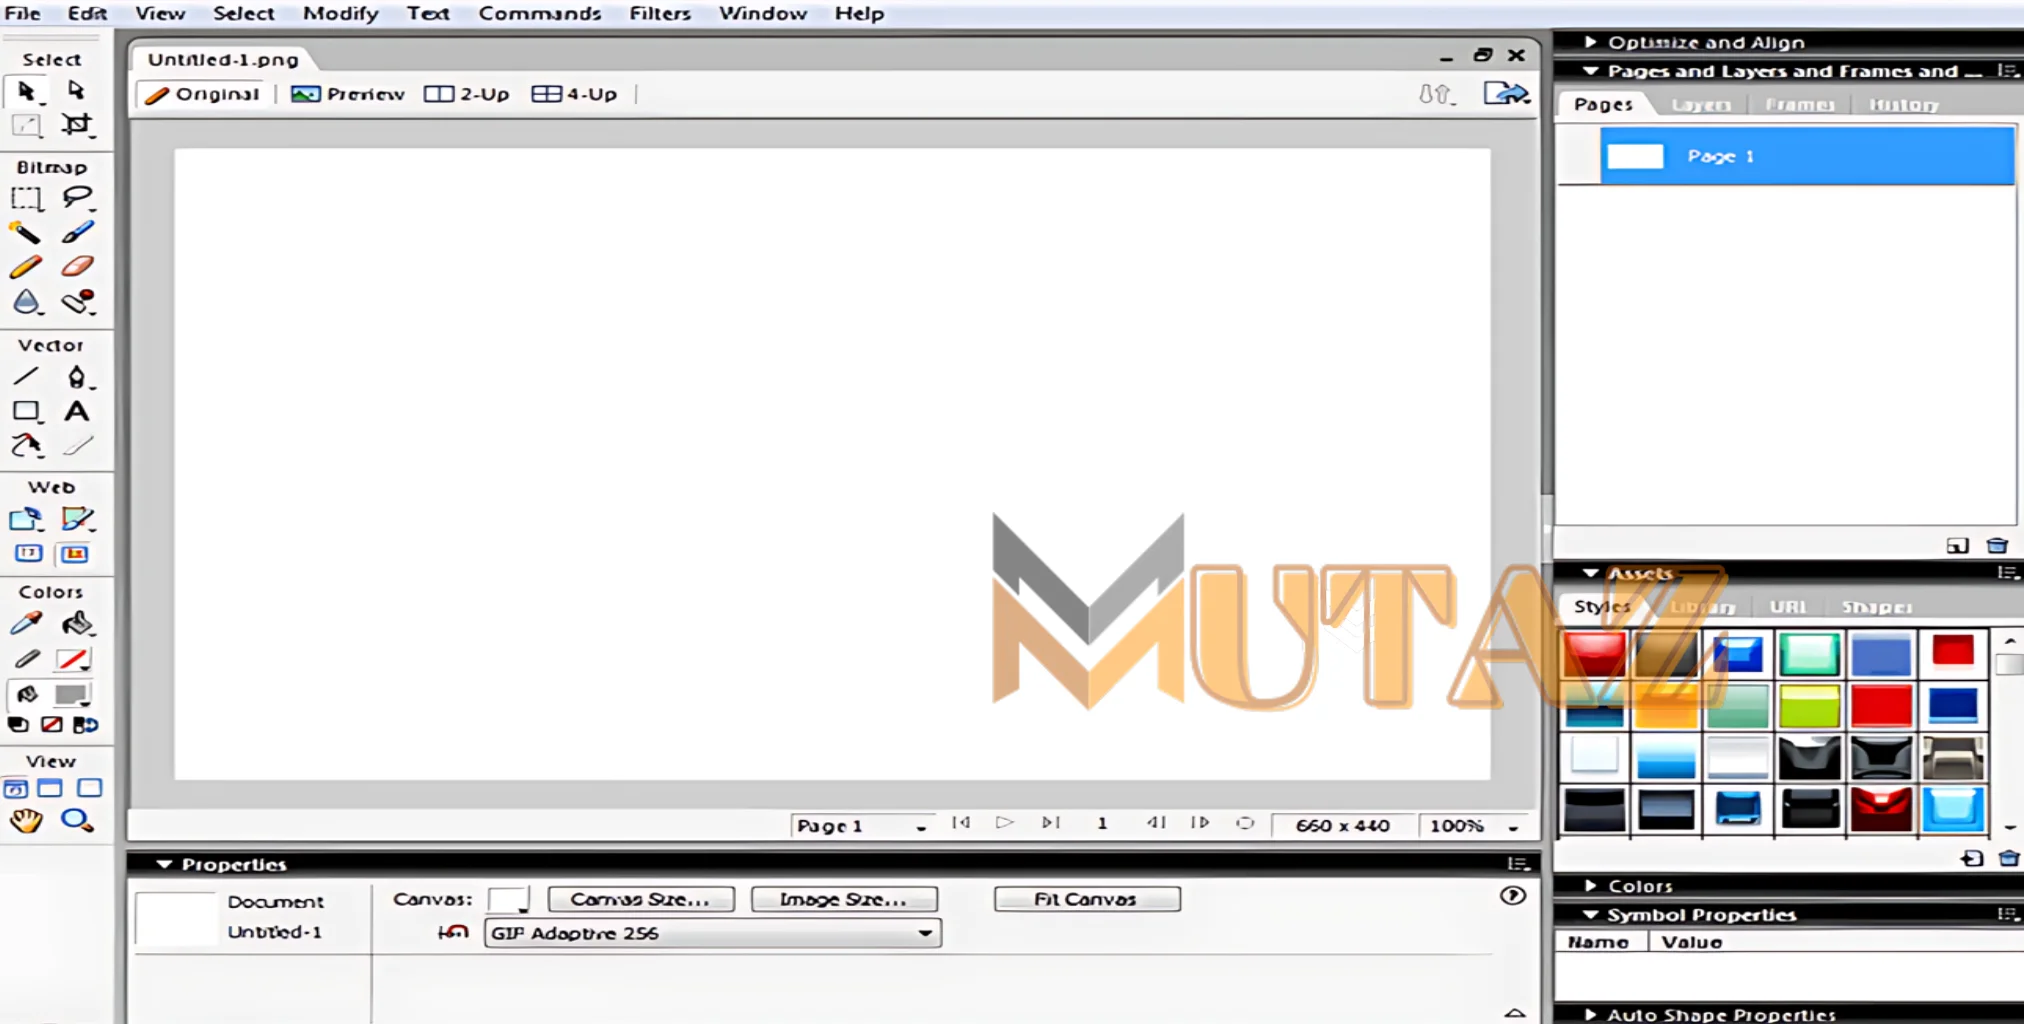Switch to Standard Screen mode
The width and height of the screenshot is (2024, 1024).
coord(15,788)
